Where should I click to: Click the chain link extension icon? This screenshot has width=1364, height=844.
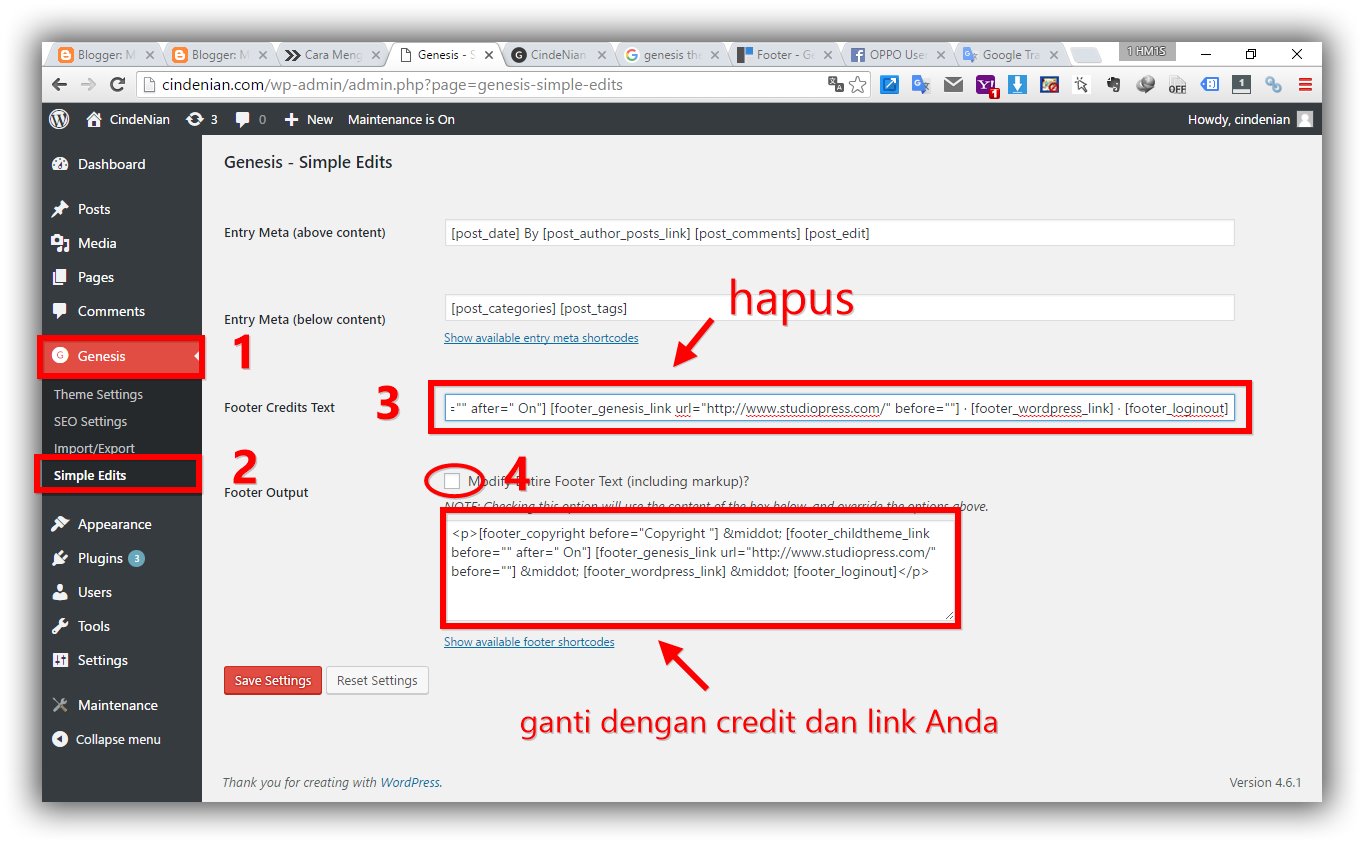pyautogui.click(x=1273, y=85)
